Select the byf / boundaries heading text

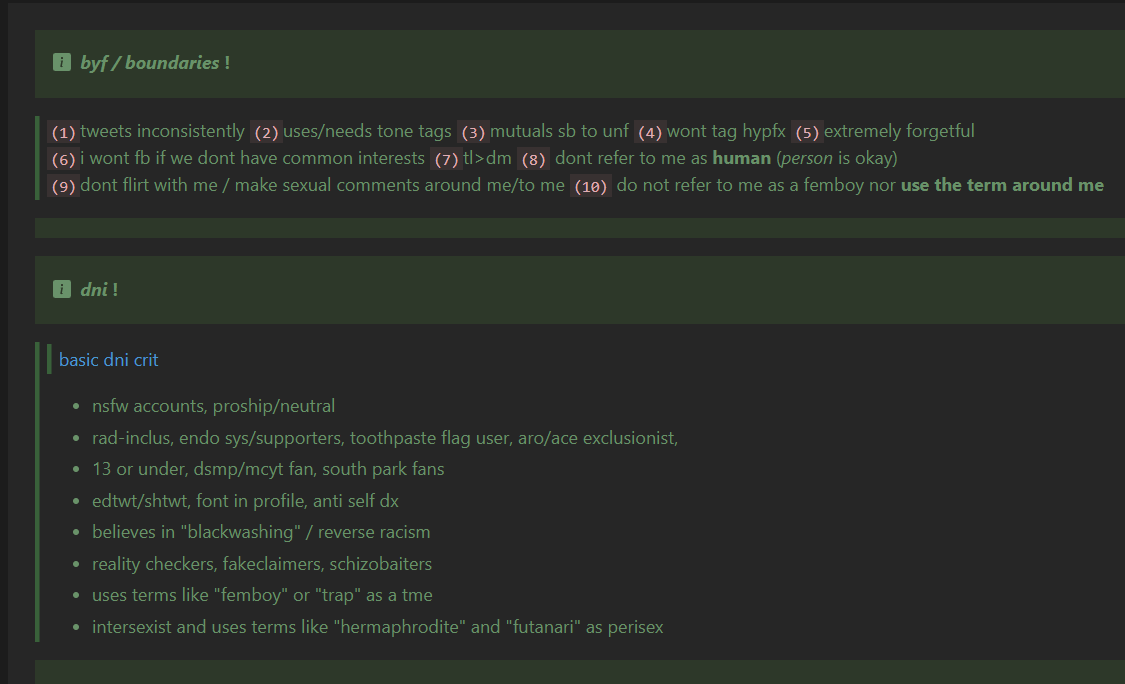pyautogui.click(x=155, y=63)
